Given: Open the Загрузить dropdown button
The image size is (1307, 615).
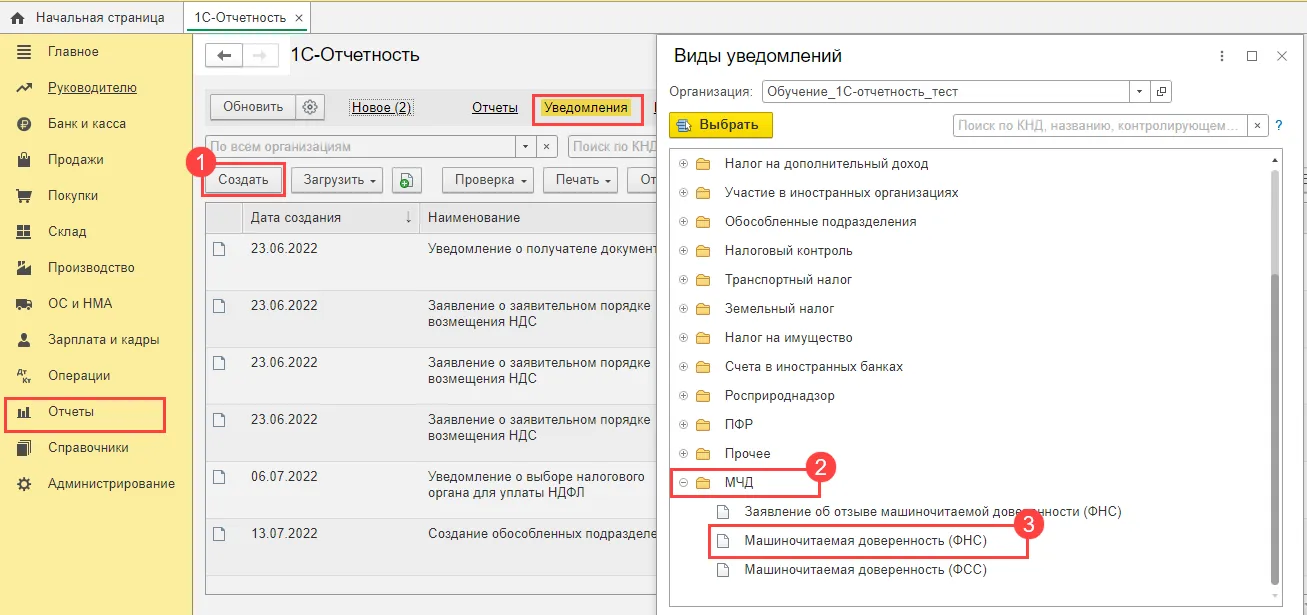Looking at the screenshot, I should pyautogui.click(x=337, y=180).
